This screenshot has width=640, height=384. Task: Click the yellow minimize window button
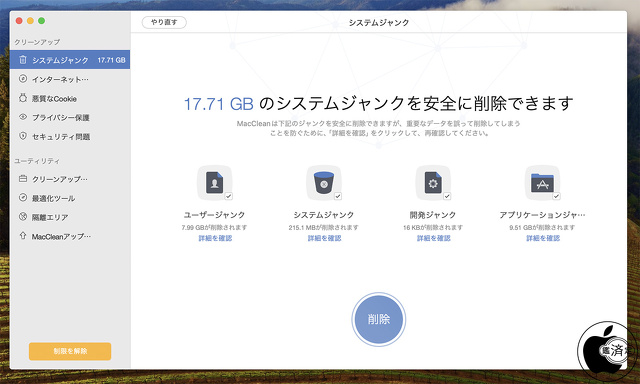click(30, 21)
